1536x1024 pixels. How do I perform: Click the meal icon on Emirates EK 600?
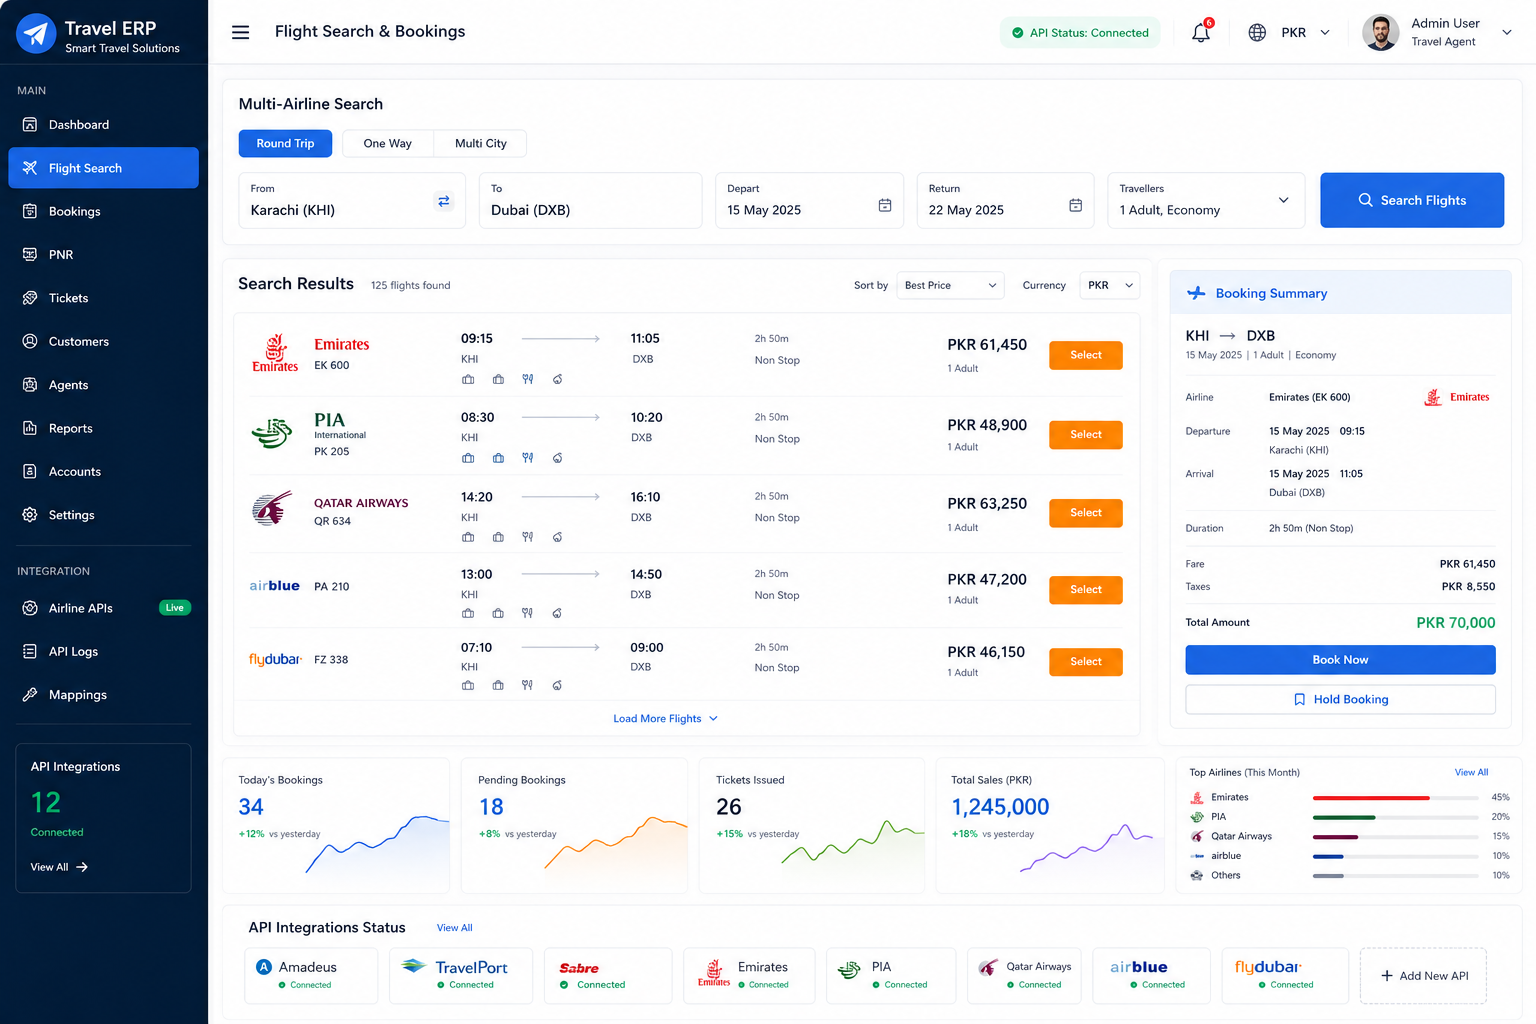527,379
